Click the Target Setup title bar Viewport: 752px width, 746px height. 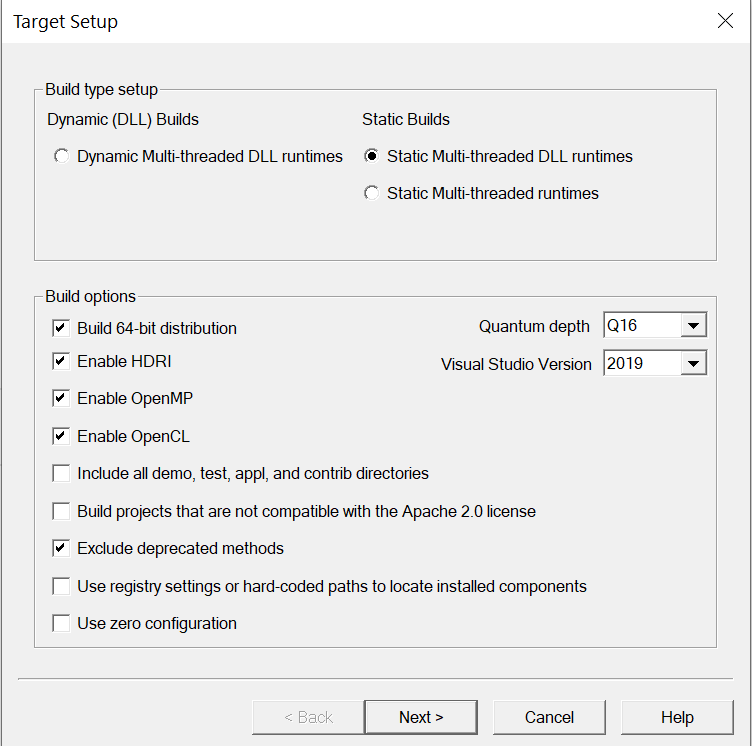pyautogui.click(x=350, y=21)
